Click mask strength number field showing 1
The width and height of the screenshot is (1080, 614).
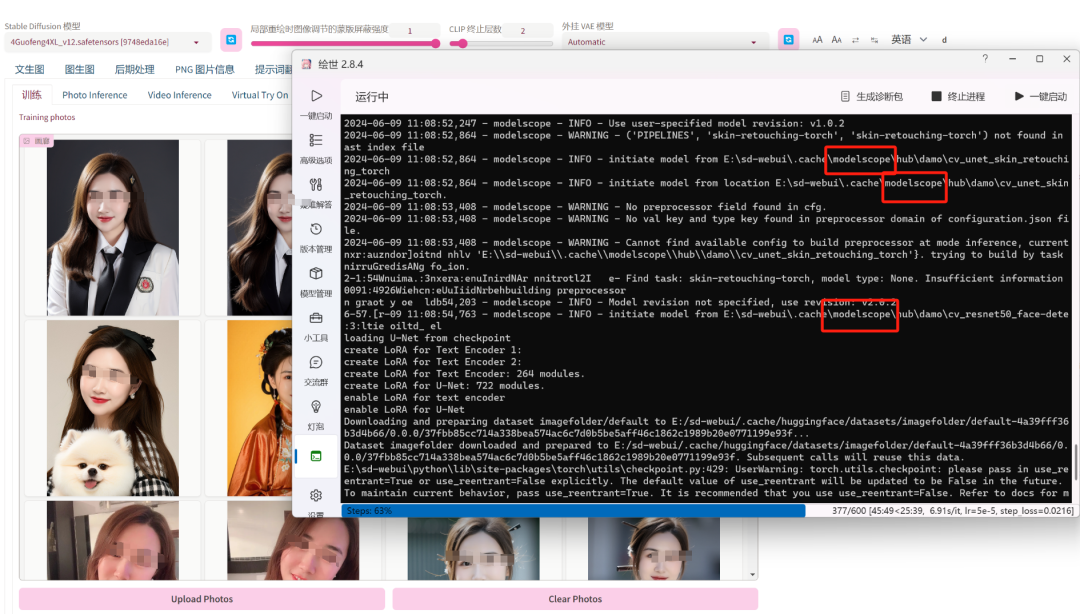[415, 30]
